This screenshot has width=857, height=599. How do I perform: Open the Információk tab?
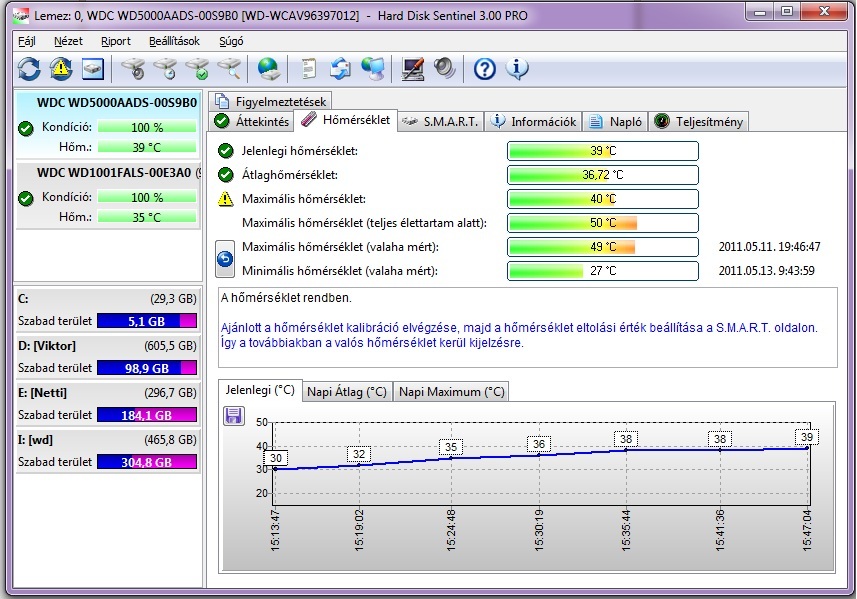[x=533, y=121]
